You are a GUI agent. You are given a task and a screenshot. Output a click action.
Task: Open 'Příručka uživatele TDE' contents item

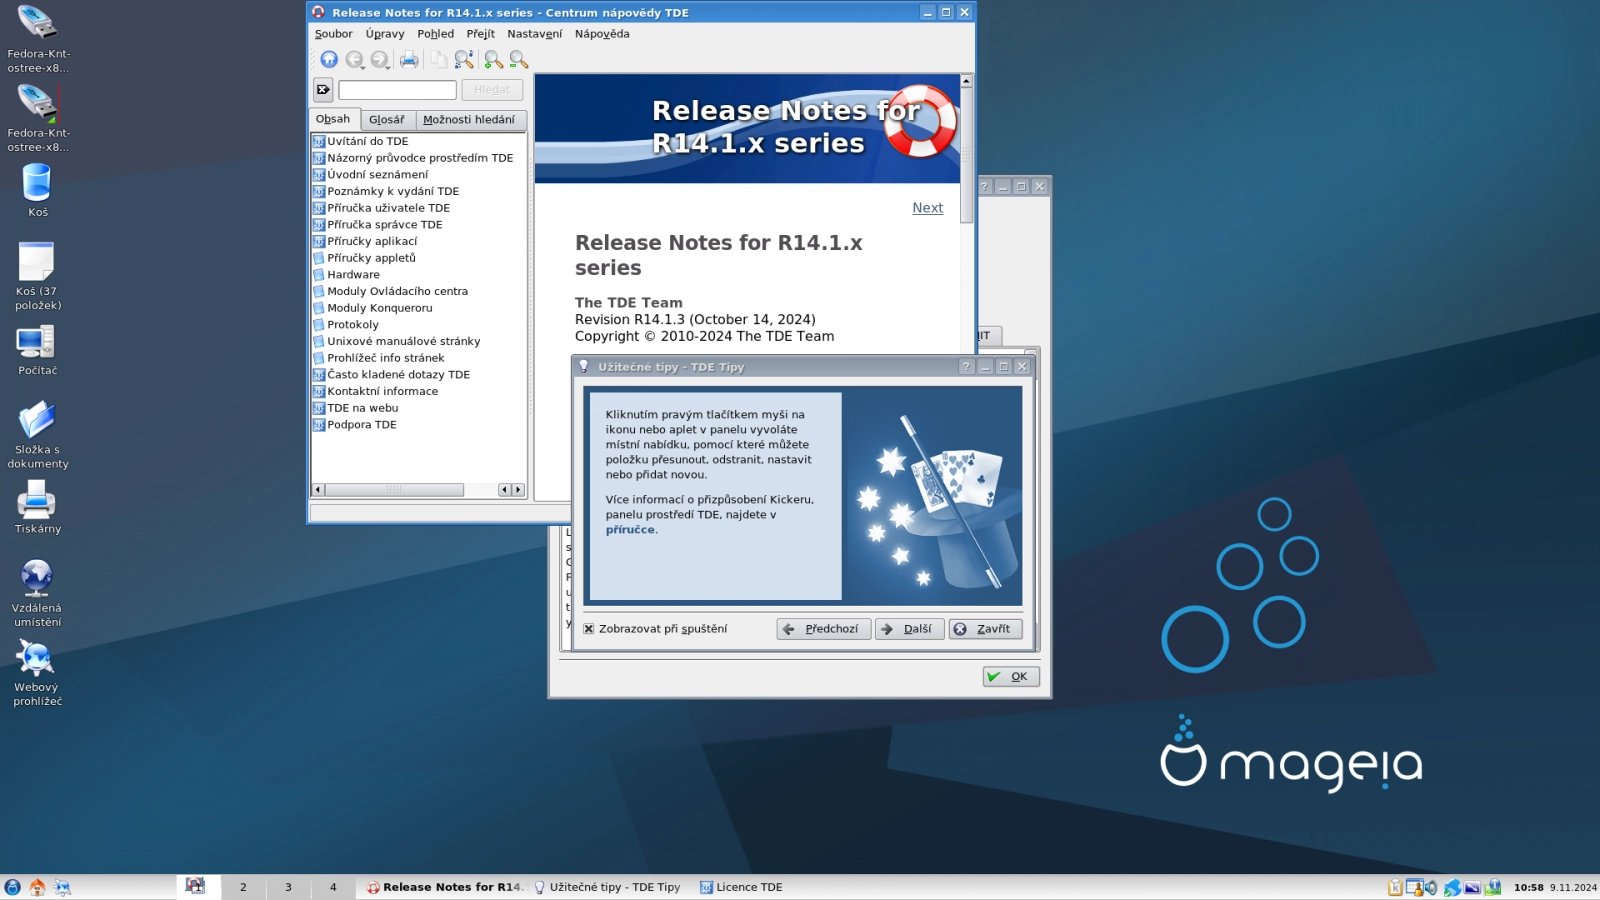point(388,208)
